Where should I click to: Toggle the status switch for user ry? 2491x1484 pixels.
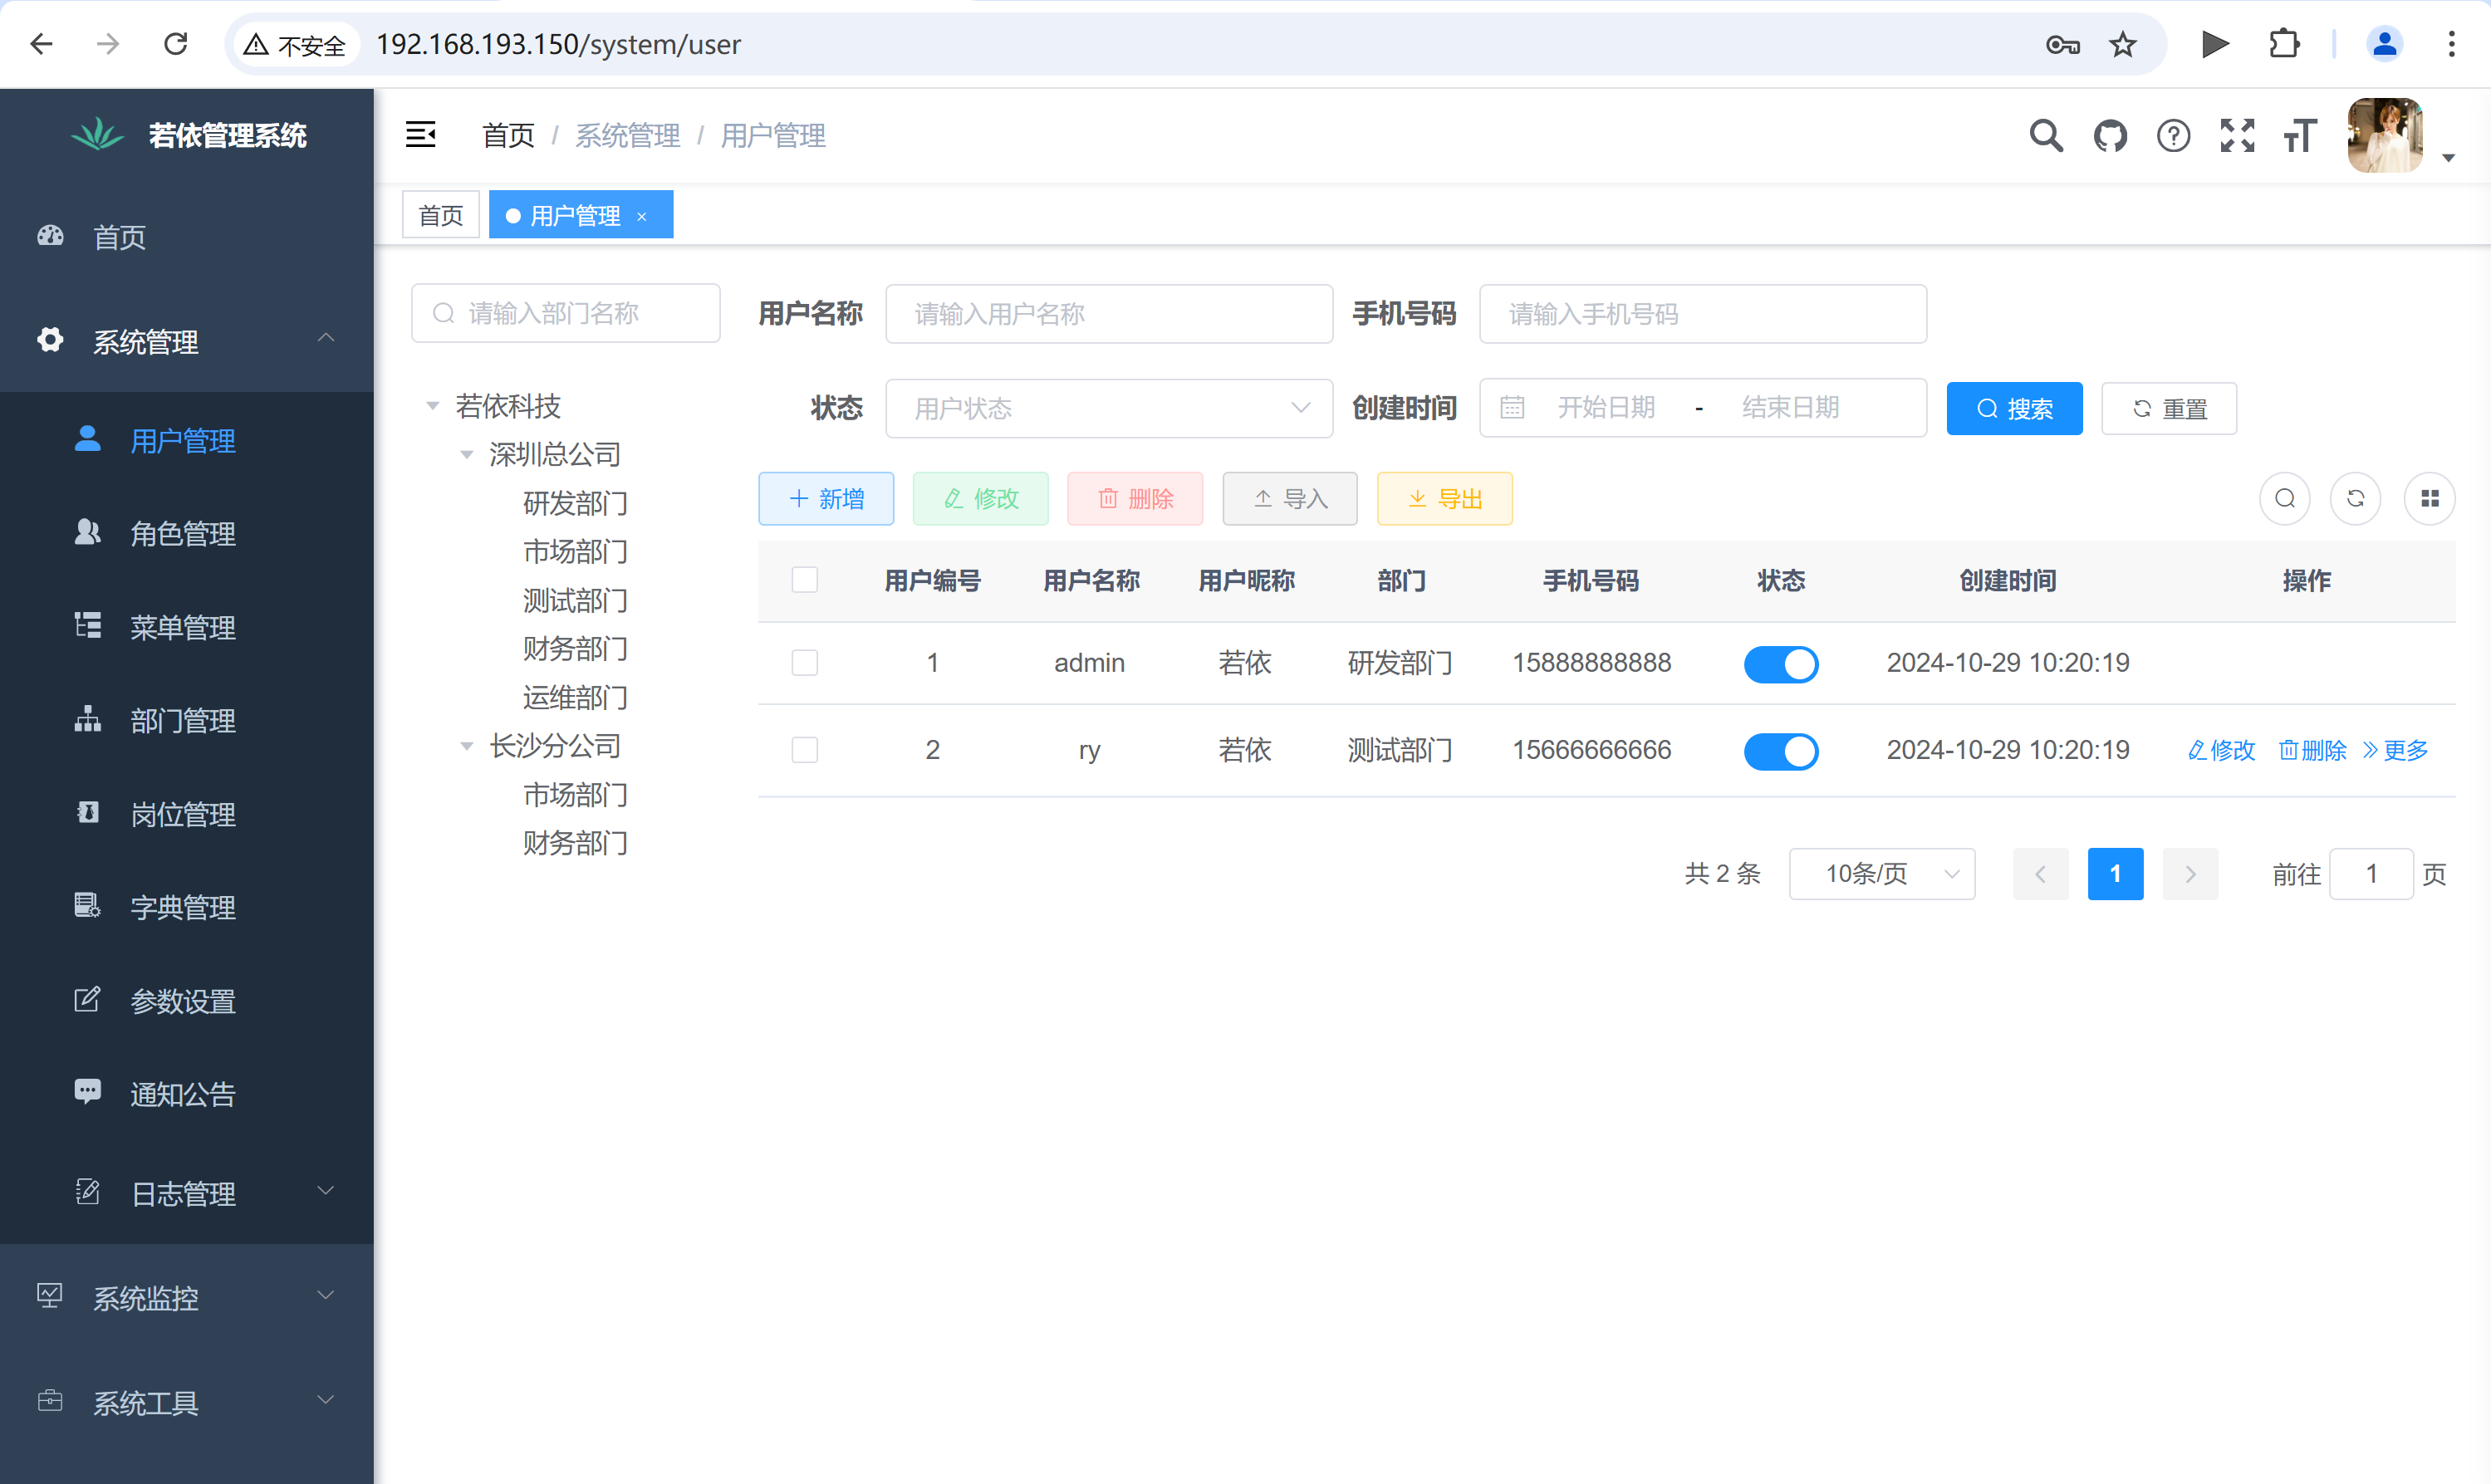pyautogui.click(x=1781, y=751)
